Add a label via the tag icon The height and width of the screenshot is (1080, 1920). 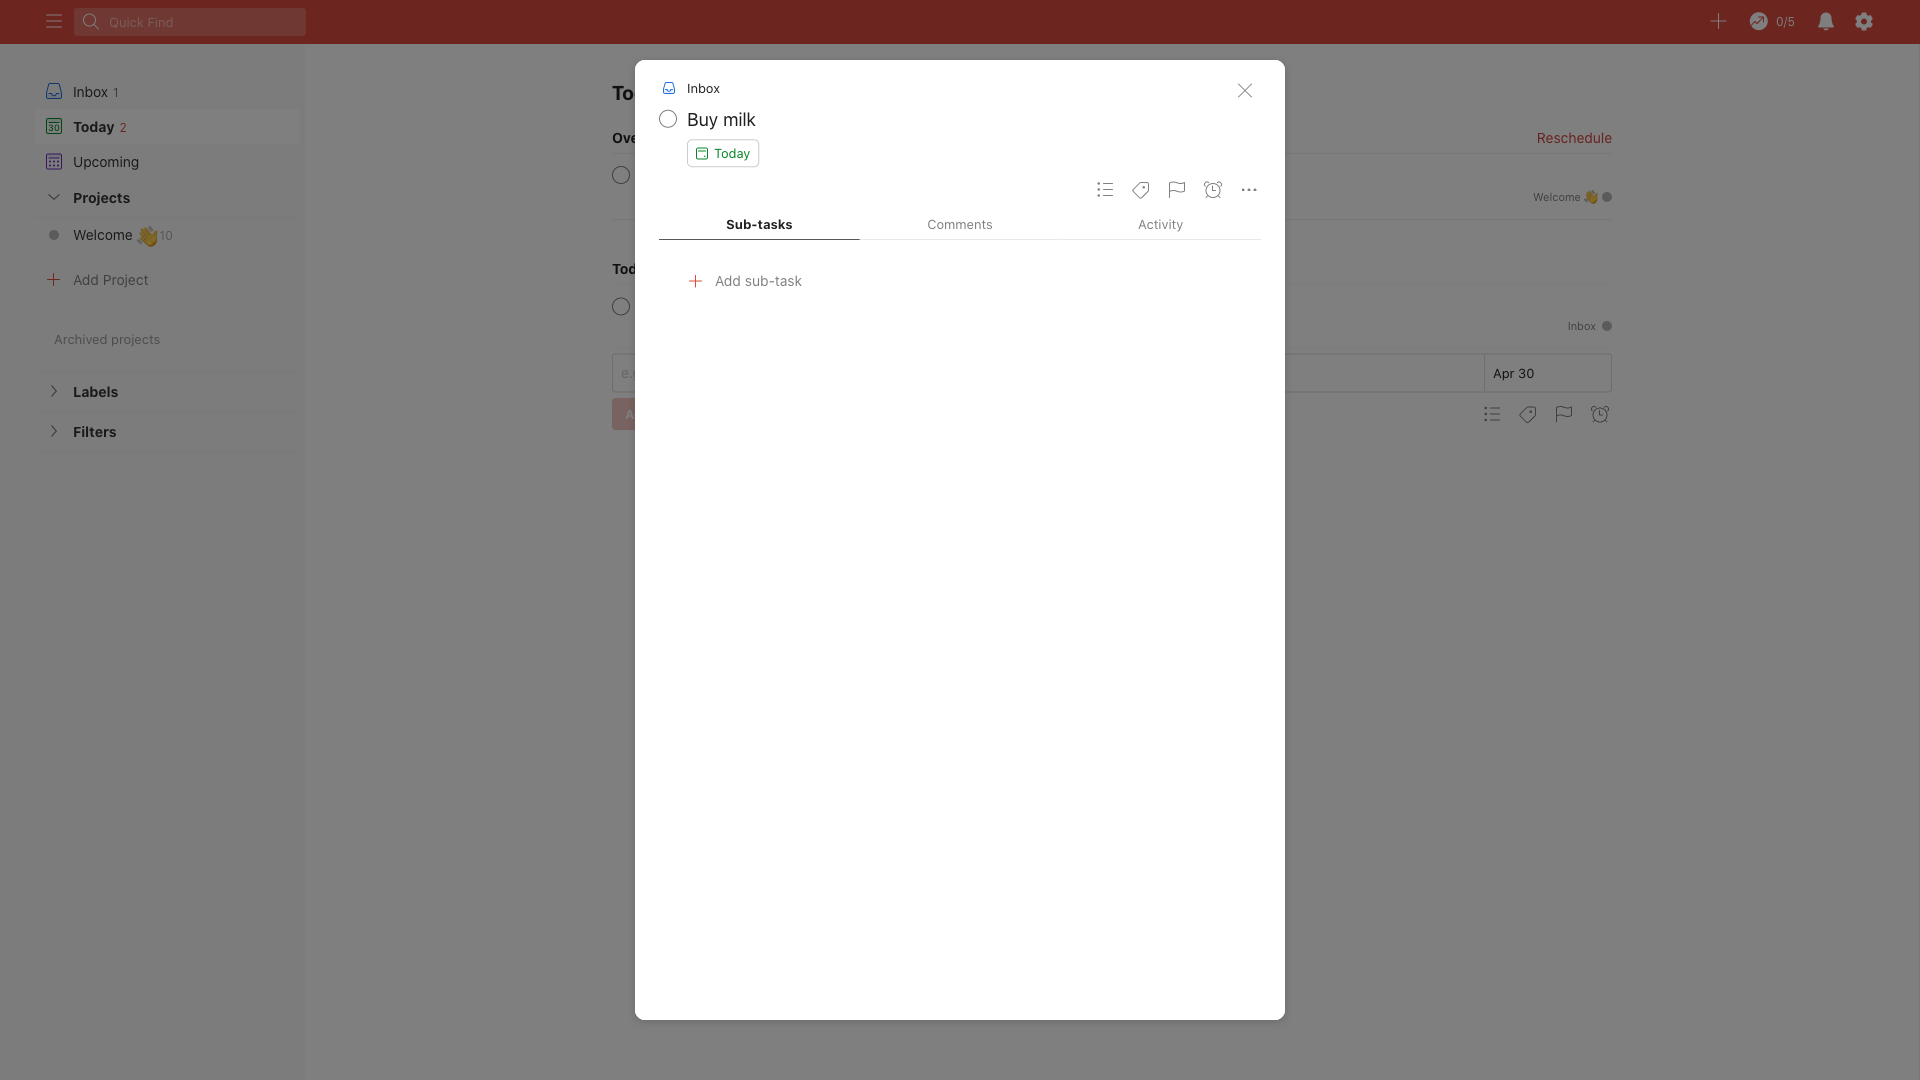pyautogui.click(x=1141, y=190)
